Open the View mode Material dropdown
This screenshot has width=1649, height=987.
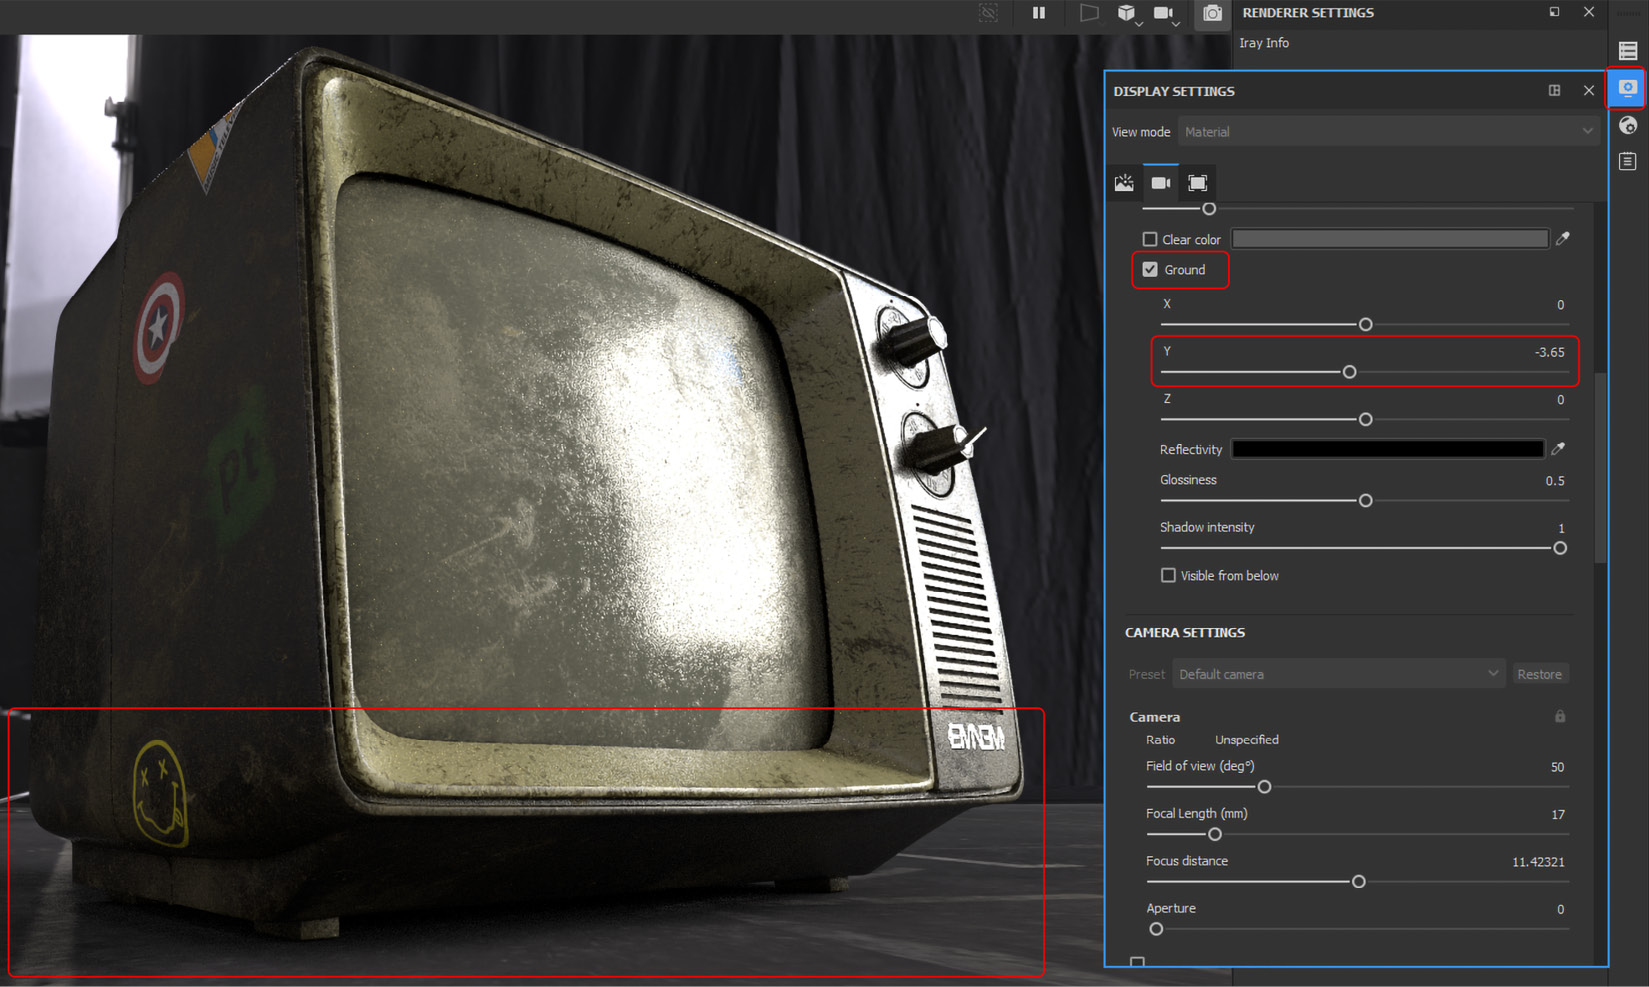coord(1388,132)
